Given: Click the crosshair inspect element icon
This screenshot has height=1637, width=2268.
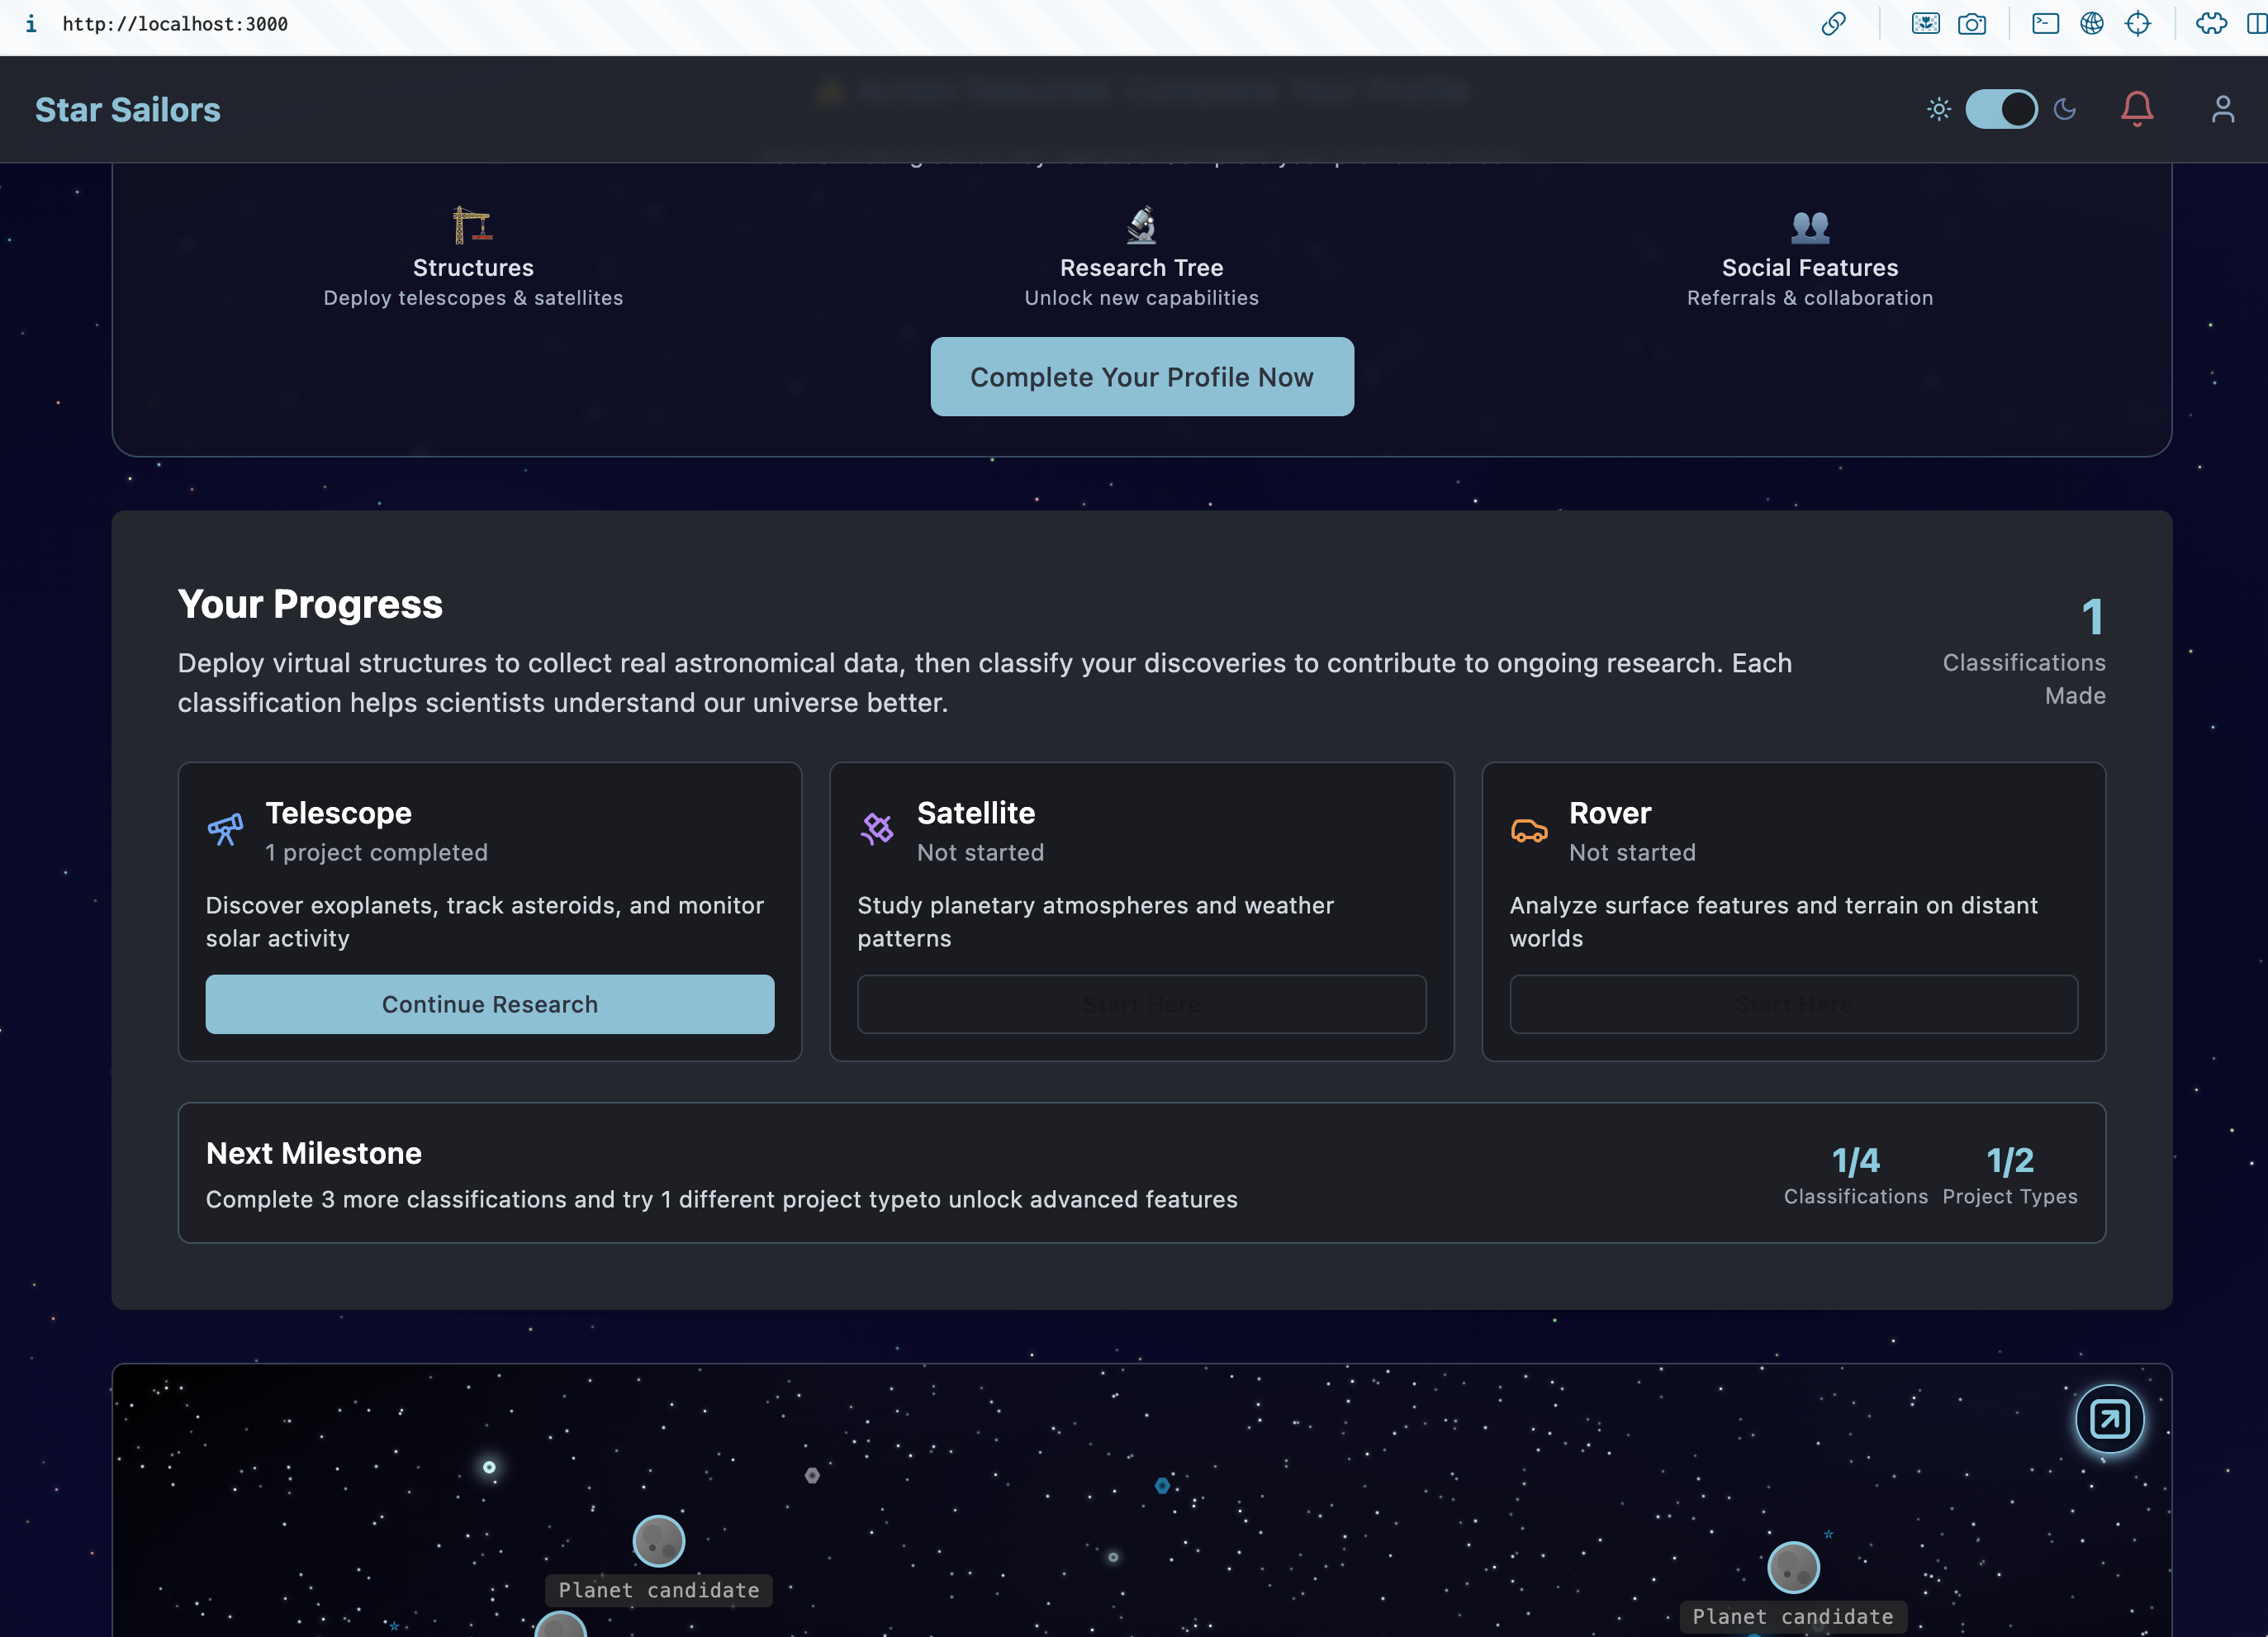Looking at the screenshot, I should coord(2138,24).
